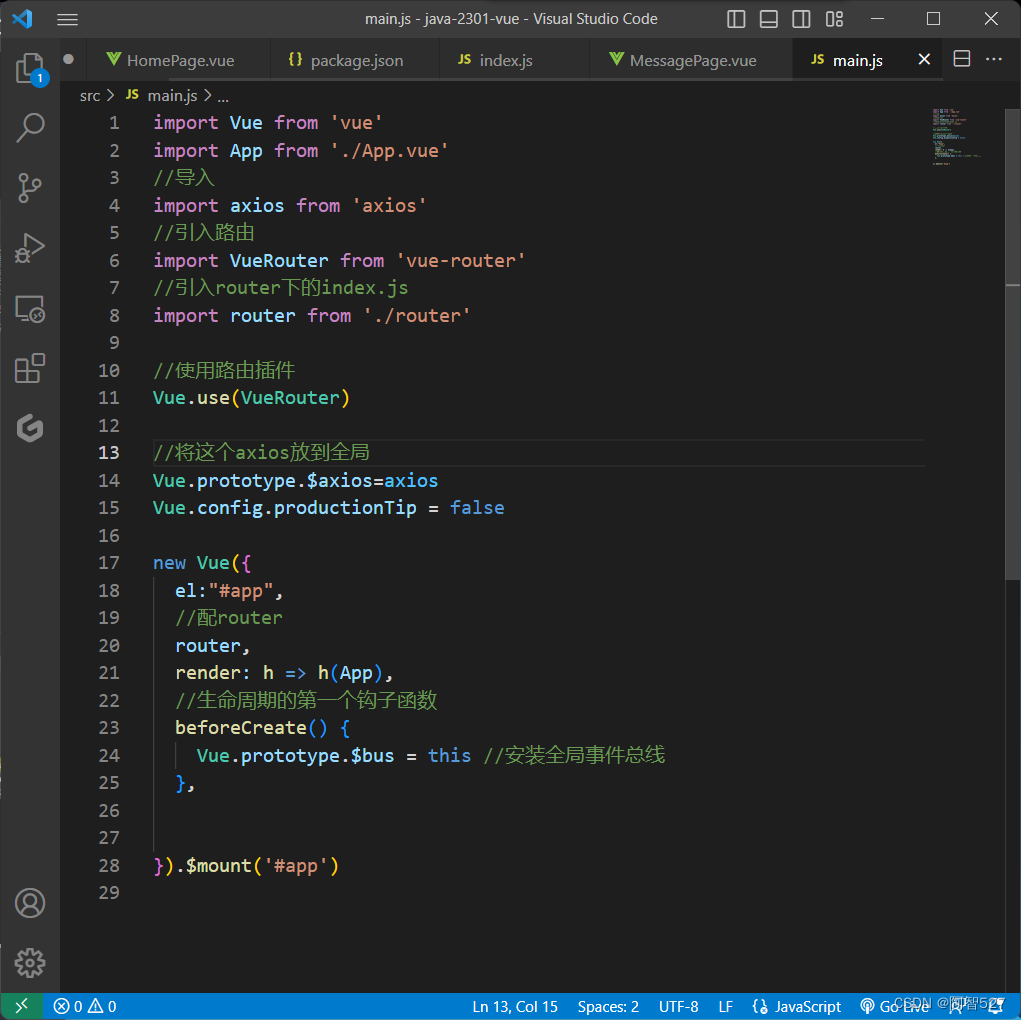The height and width of the screenshot is (1020, 1021).
Task: Open the Customize Layout icon
Action: (834, 19)
